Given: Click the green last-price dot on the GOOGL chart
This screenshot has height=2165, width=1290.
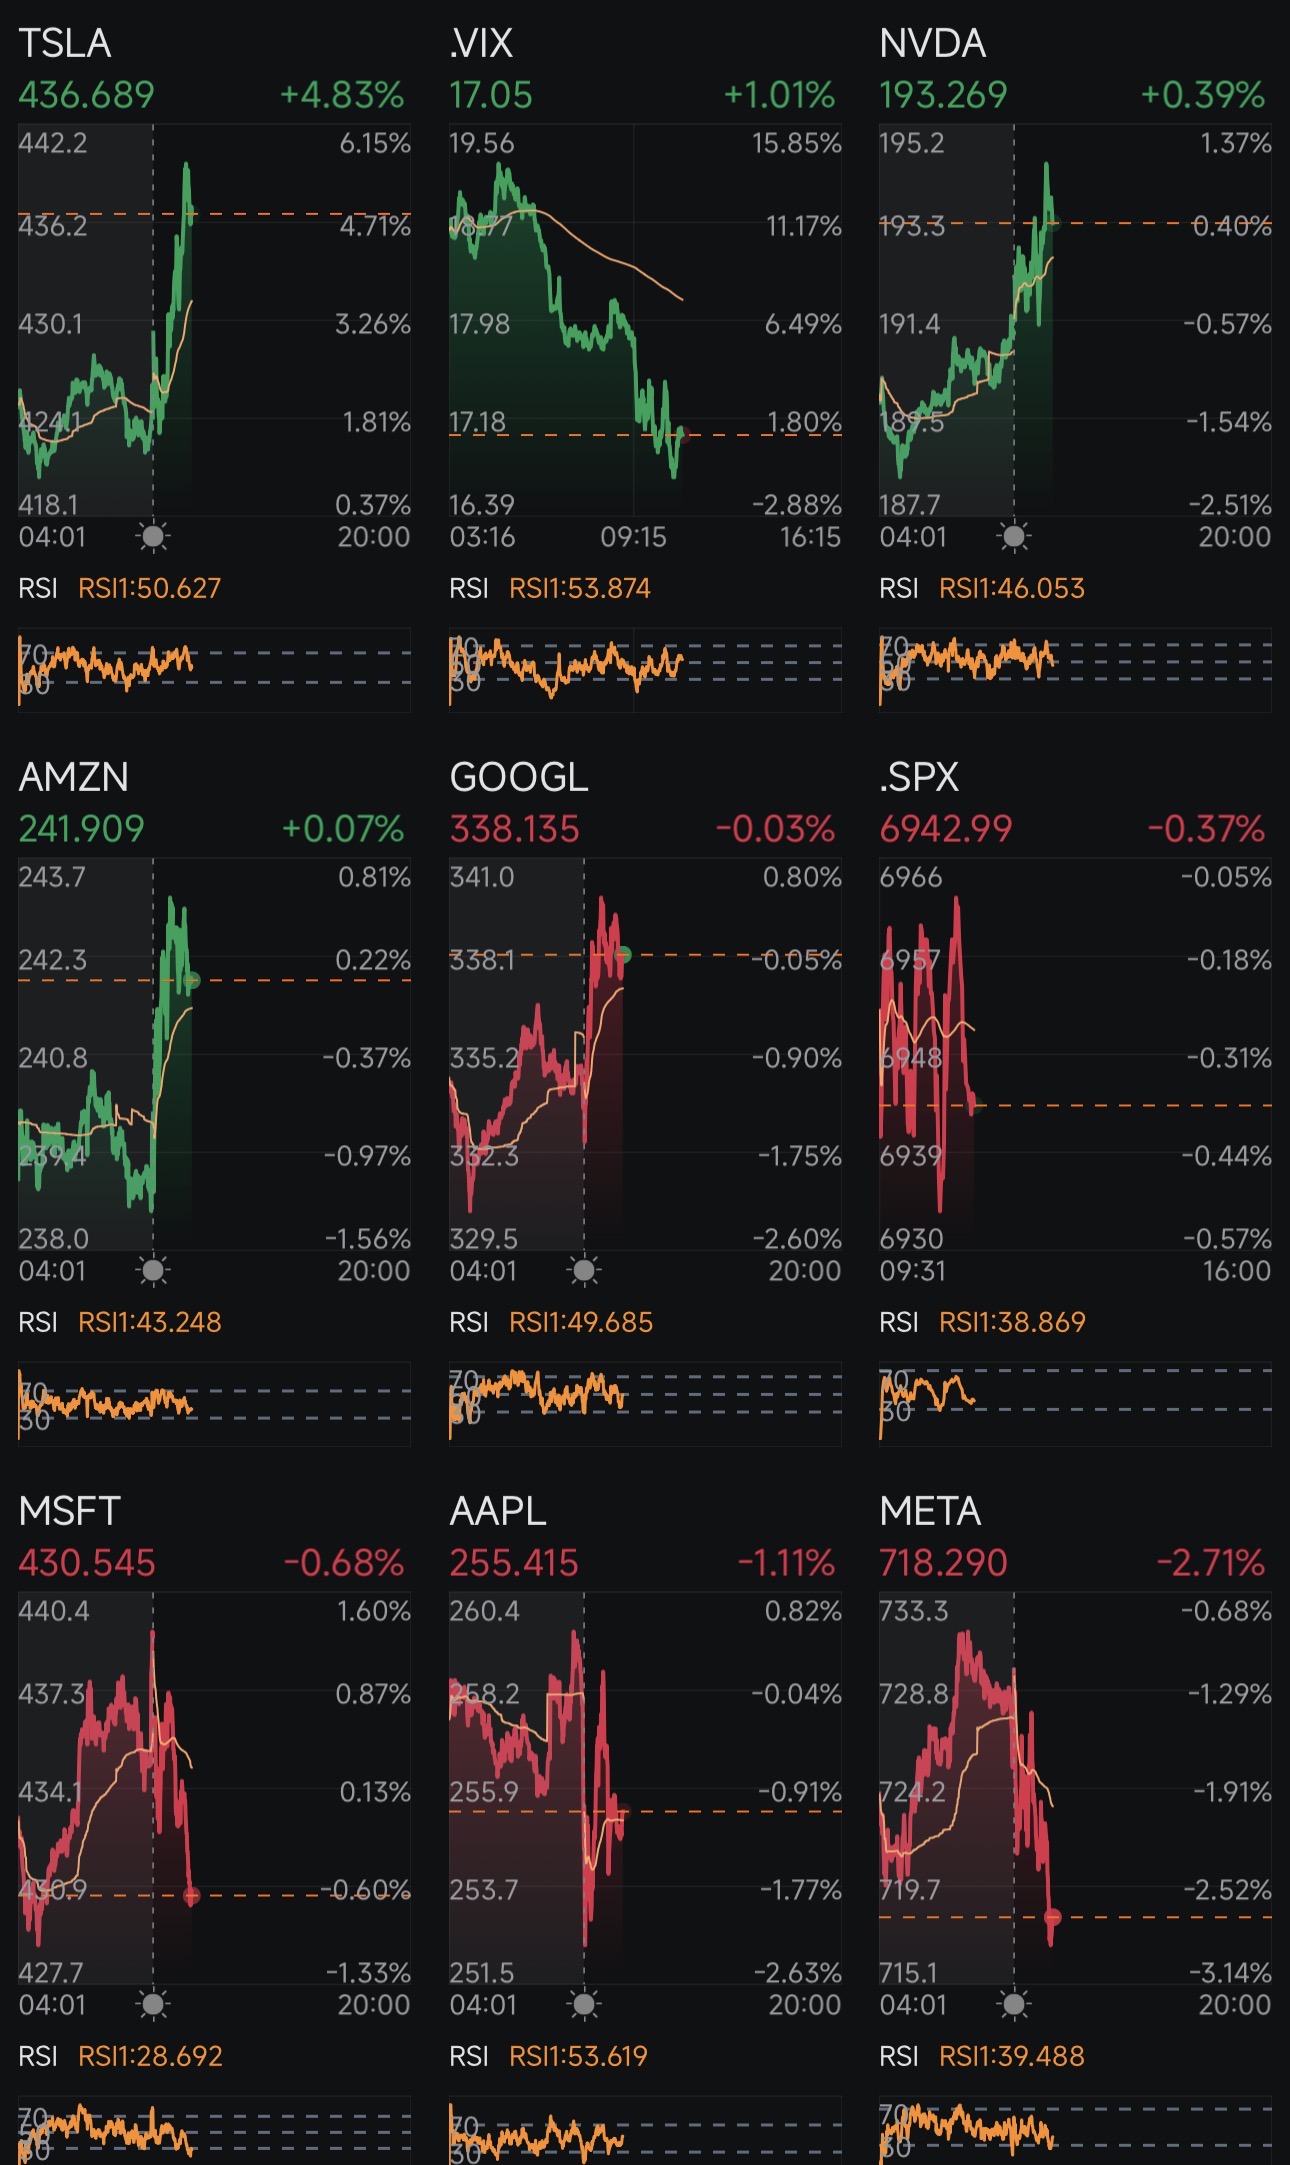Looking at the screenshot, I should click(624, 955).
